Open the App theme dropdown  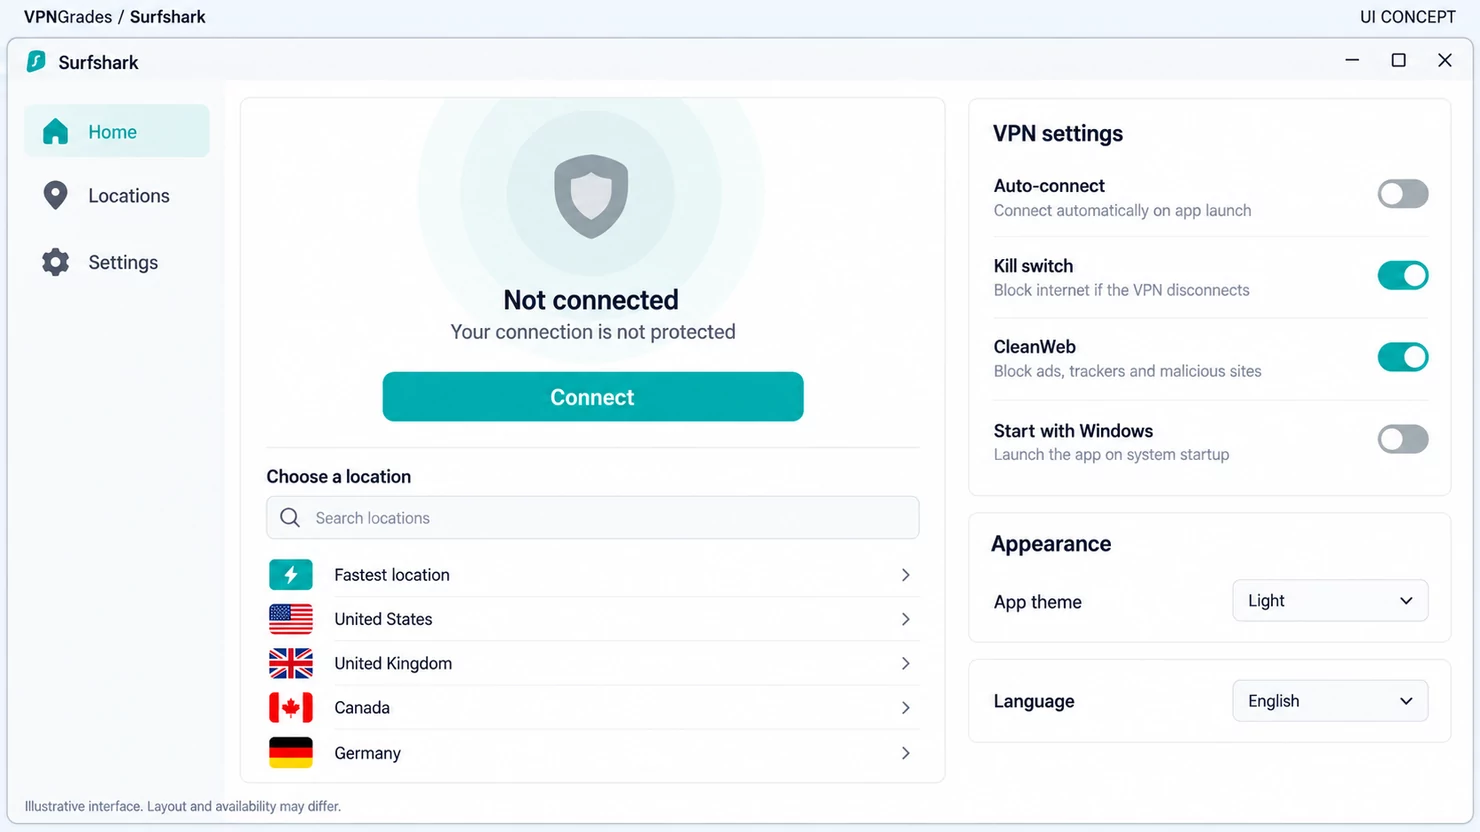(x=1330, y=601)
